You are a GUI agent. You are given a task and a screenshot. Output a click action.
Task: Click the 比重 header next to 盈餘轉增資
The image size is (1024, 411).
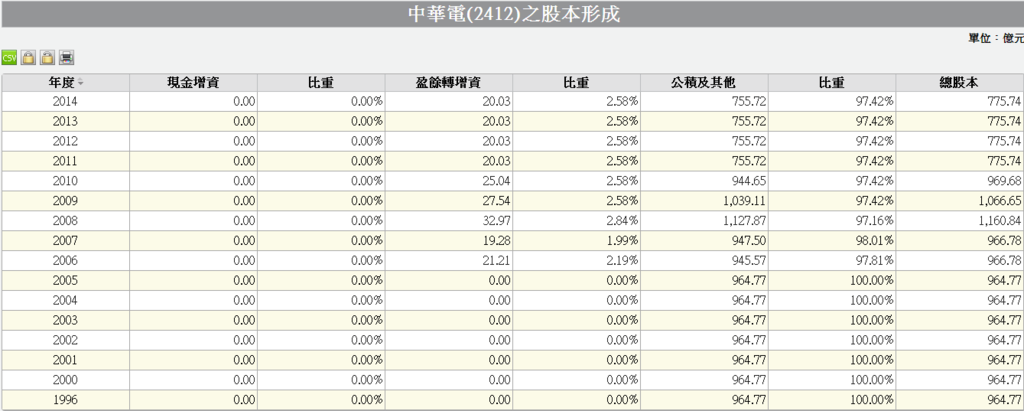tap(577, 83)
